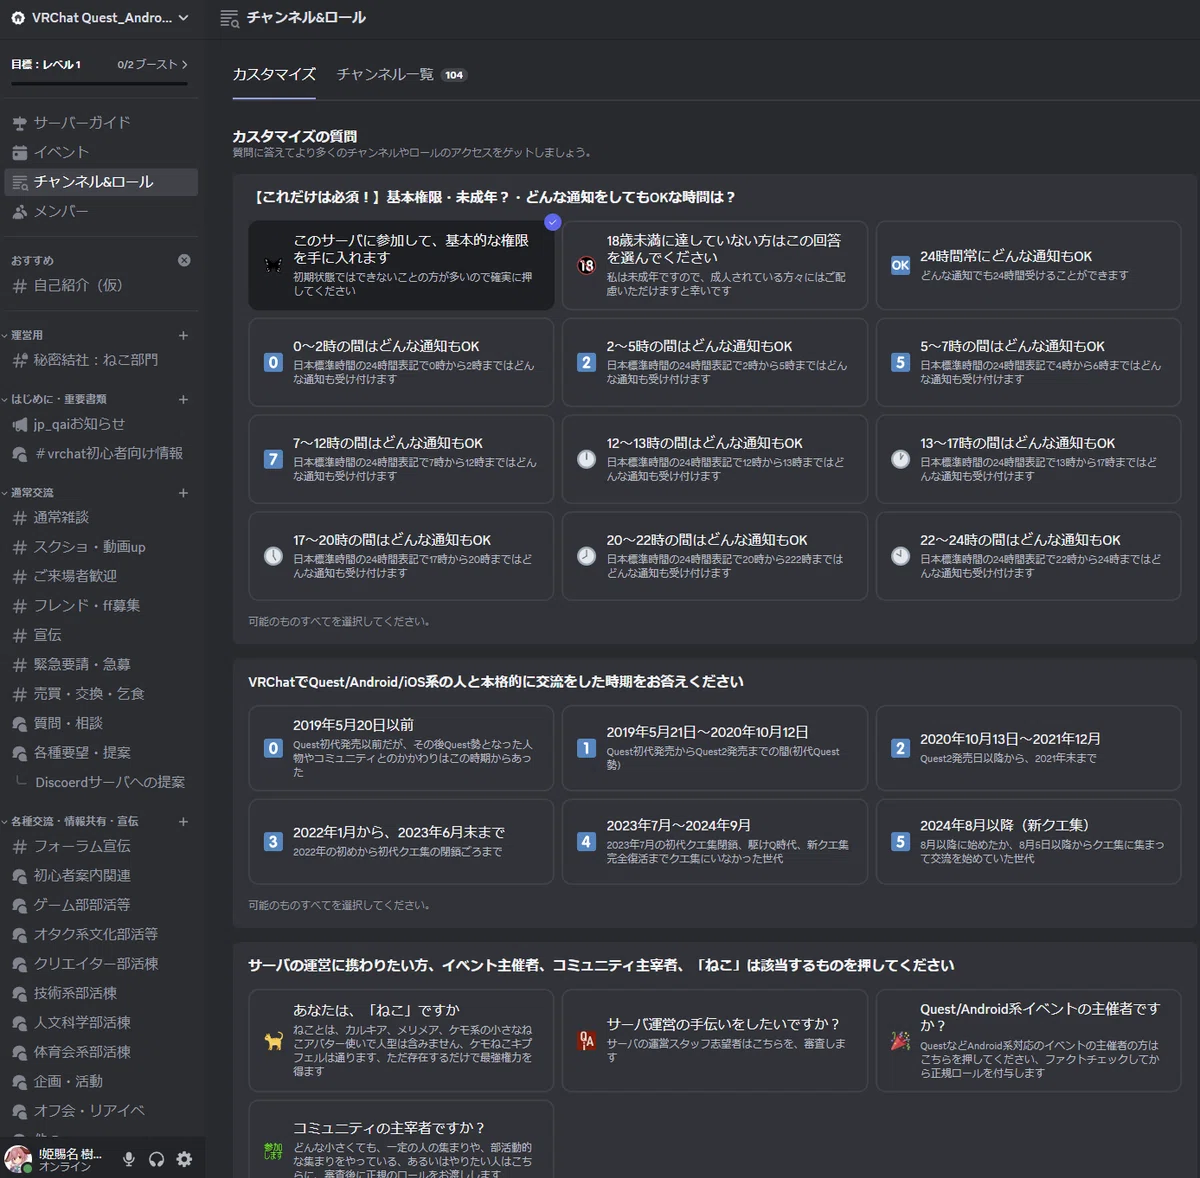The width and height of the screenshot is (1200, 1178).
Task: Select the 17〜20時の間 notification option
Action: pyautogui.click(x=401, y=556)
